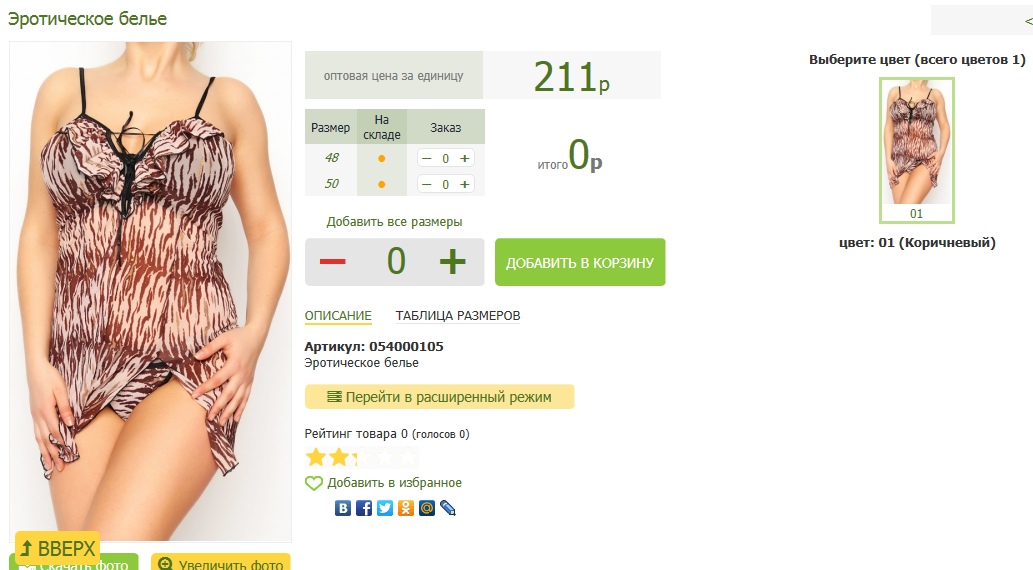Click the heart icon for favorites
Viewport: 1033px width, 570px height.
click(x=314, y=483)
